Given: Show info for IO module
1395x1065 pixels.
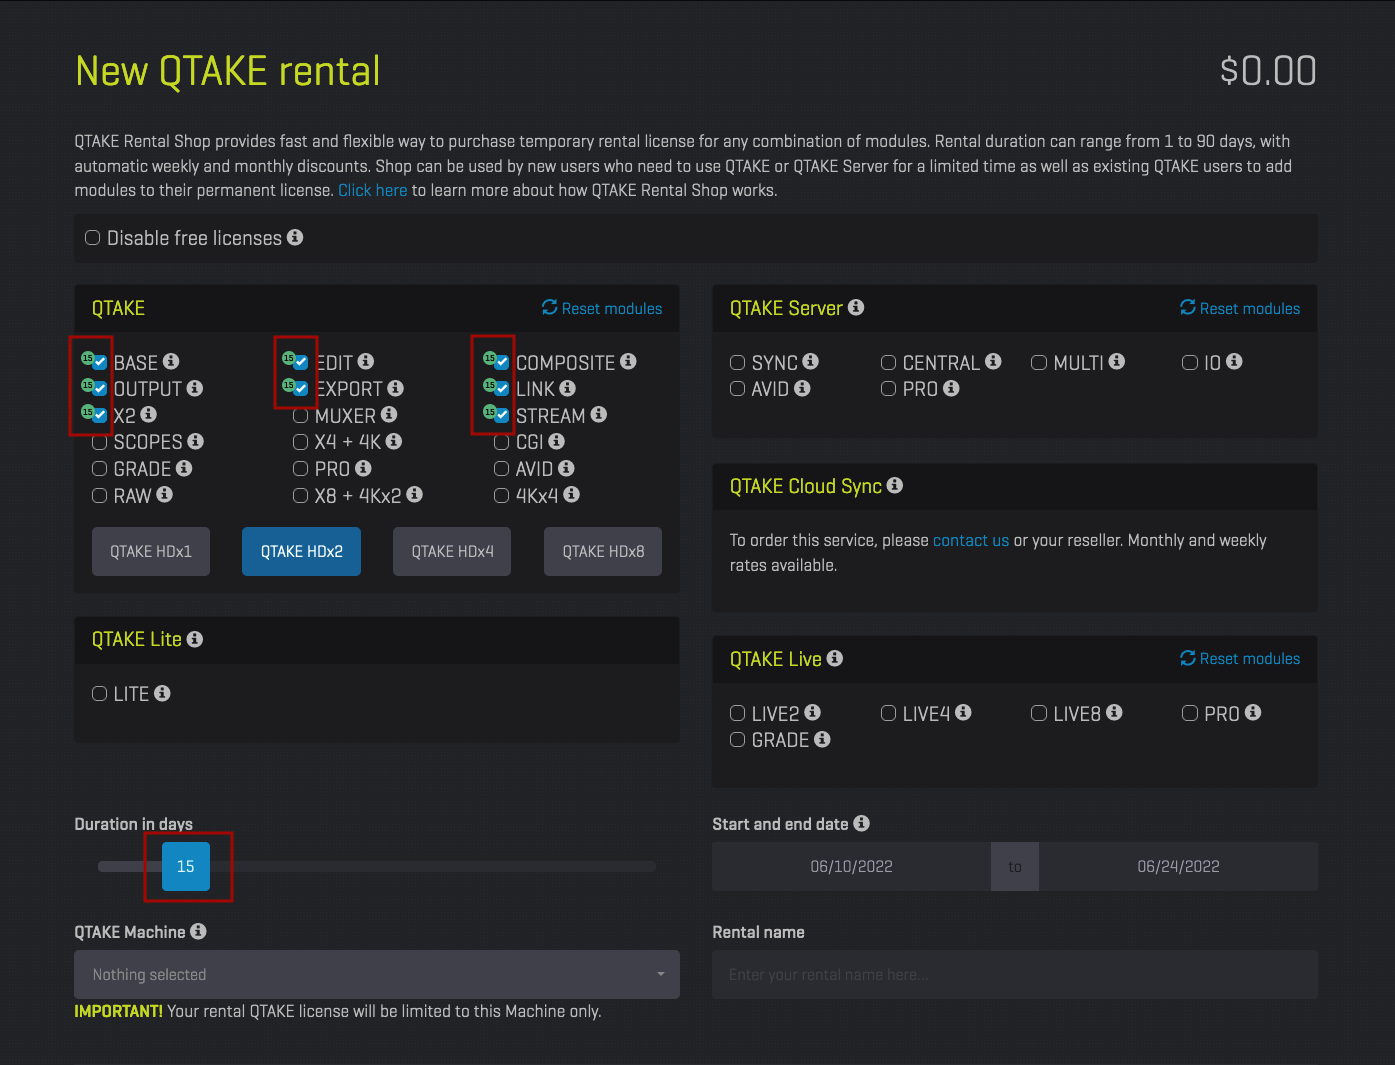Looking at the screenshot, I should 1235,361.
